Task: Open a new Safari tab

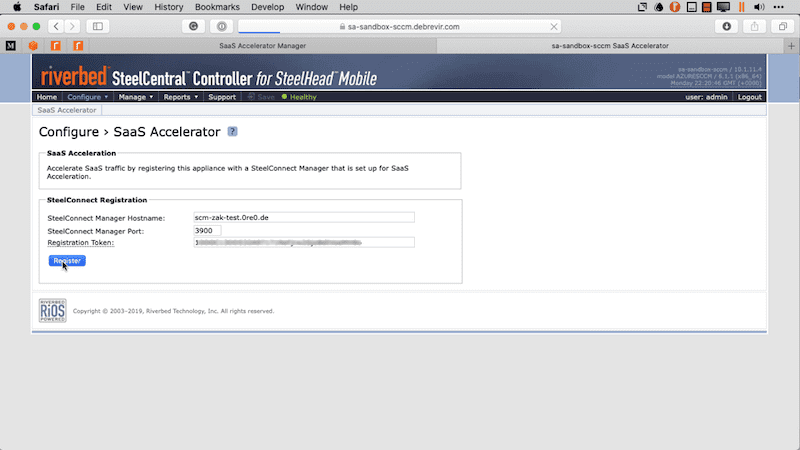Action: [791, 46]
